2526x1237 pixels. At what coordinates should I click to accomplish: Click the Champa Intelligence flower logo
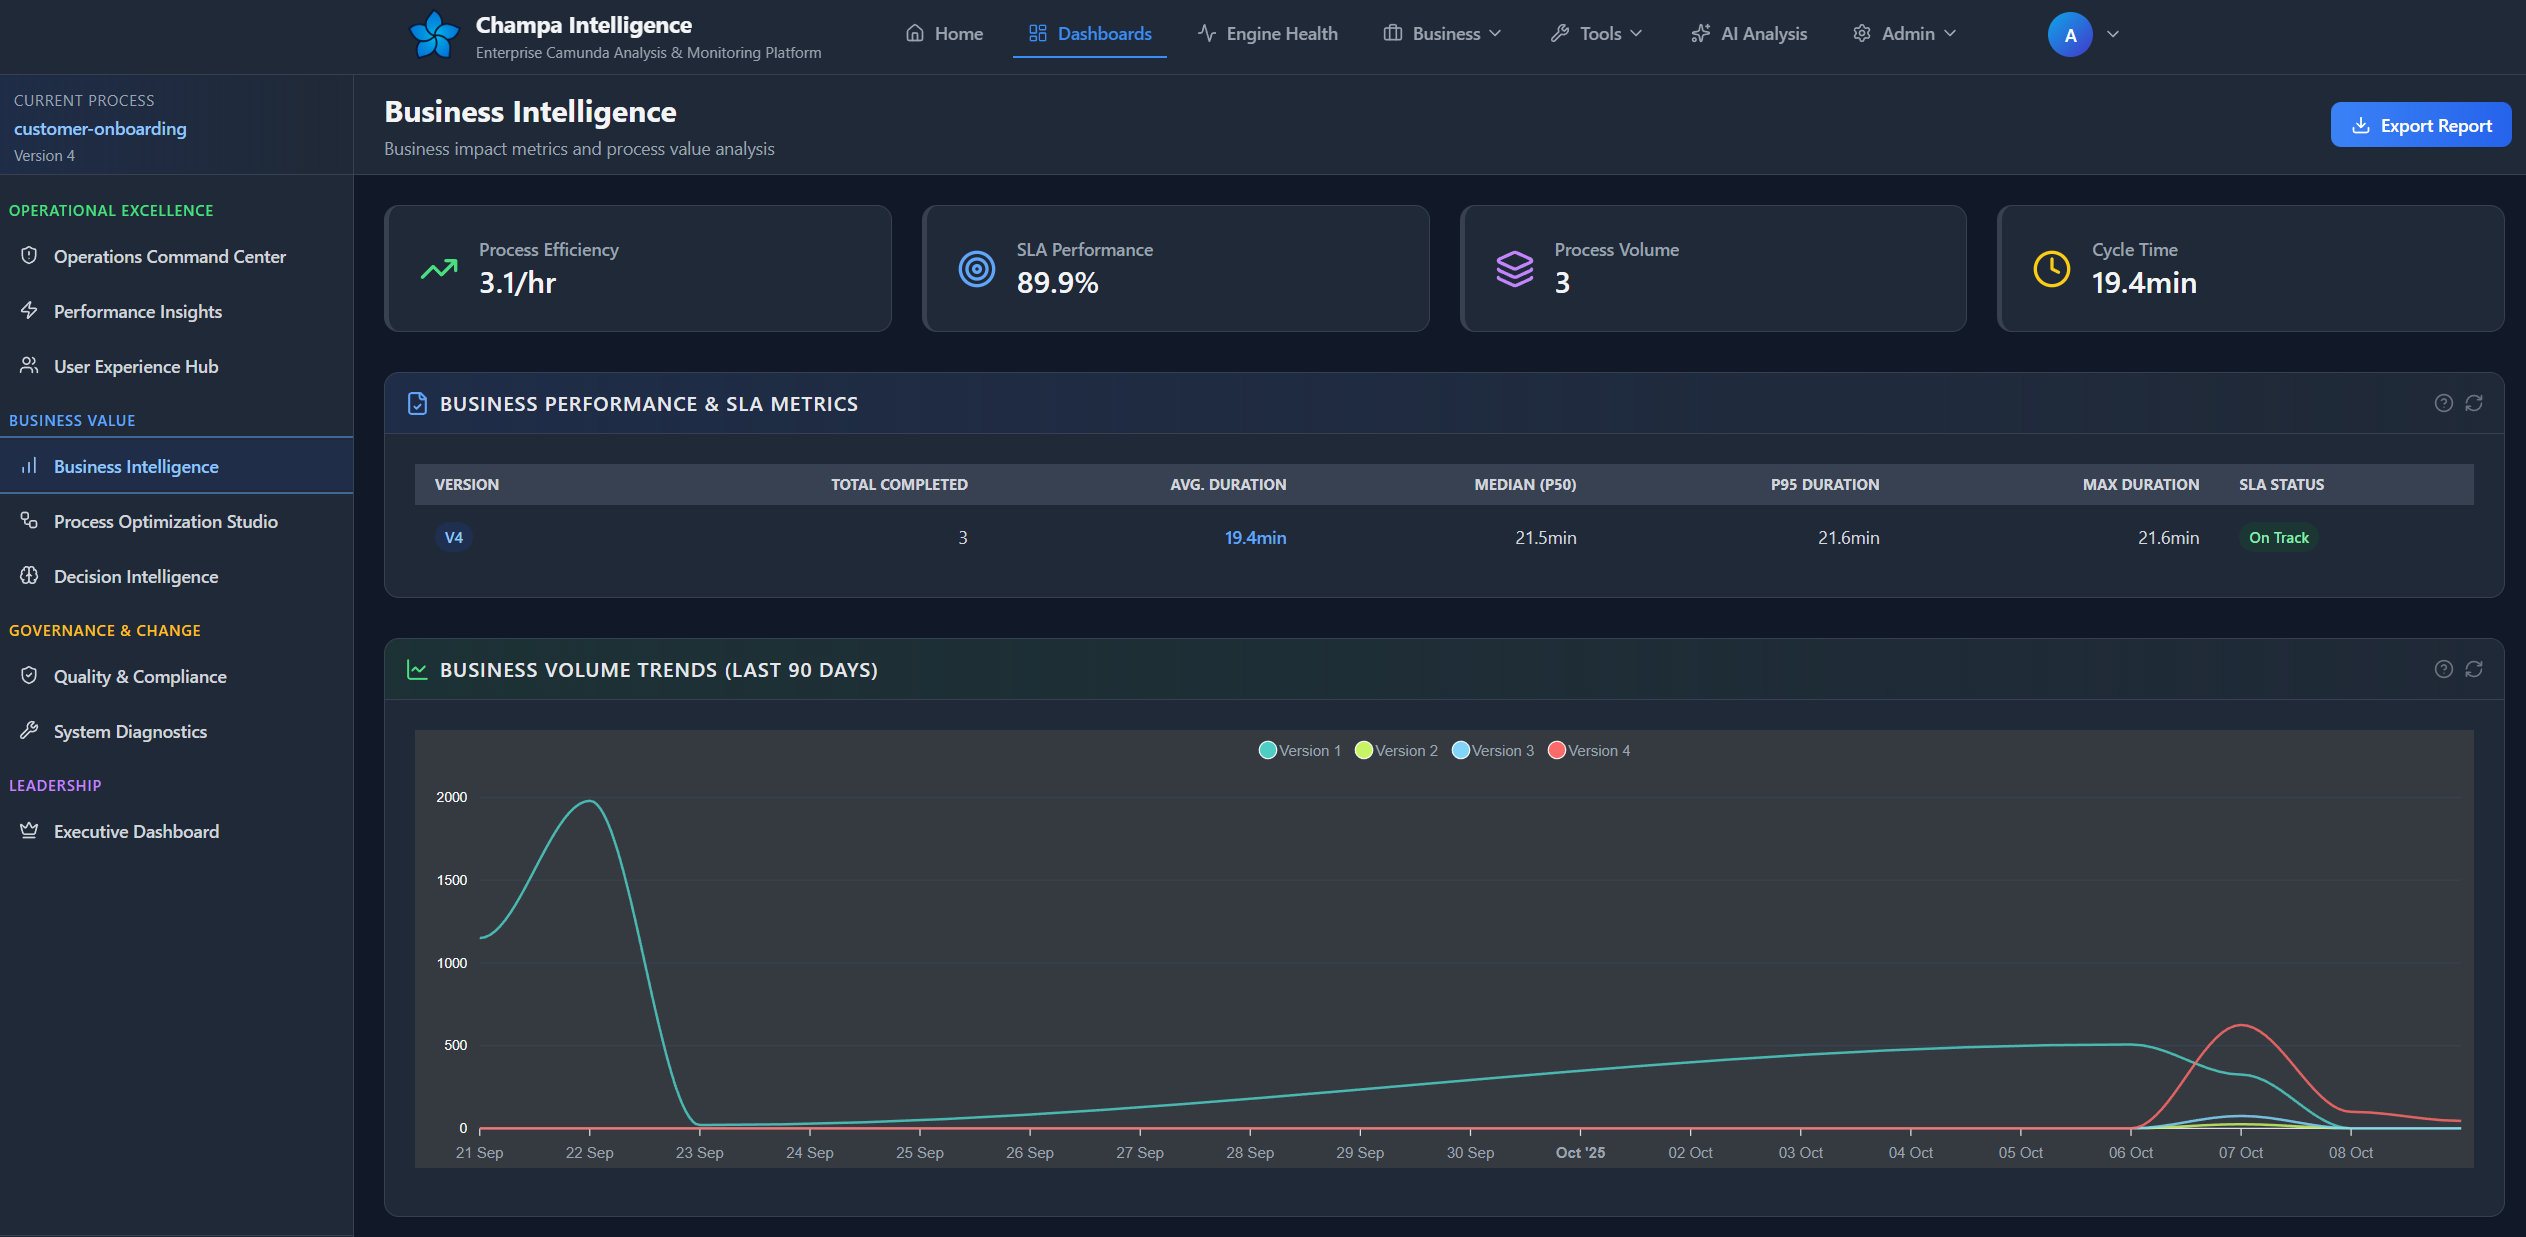(x=434, y=35)
